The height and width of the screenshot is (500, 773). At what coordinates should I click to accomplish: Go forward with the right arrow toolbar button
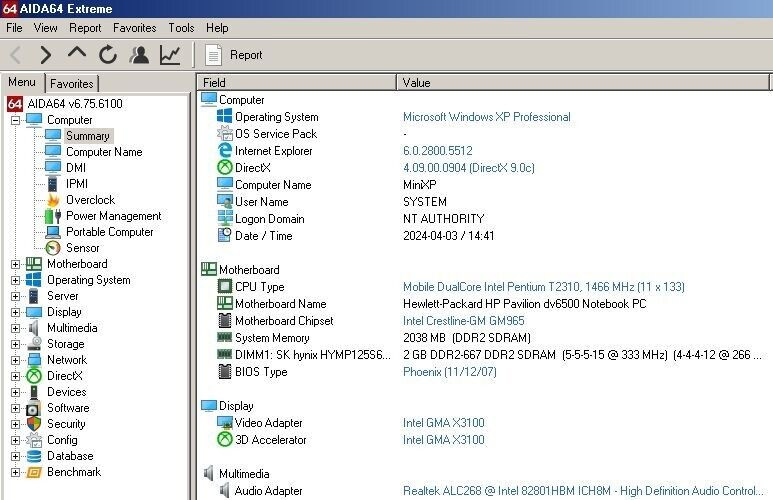45,55
